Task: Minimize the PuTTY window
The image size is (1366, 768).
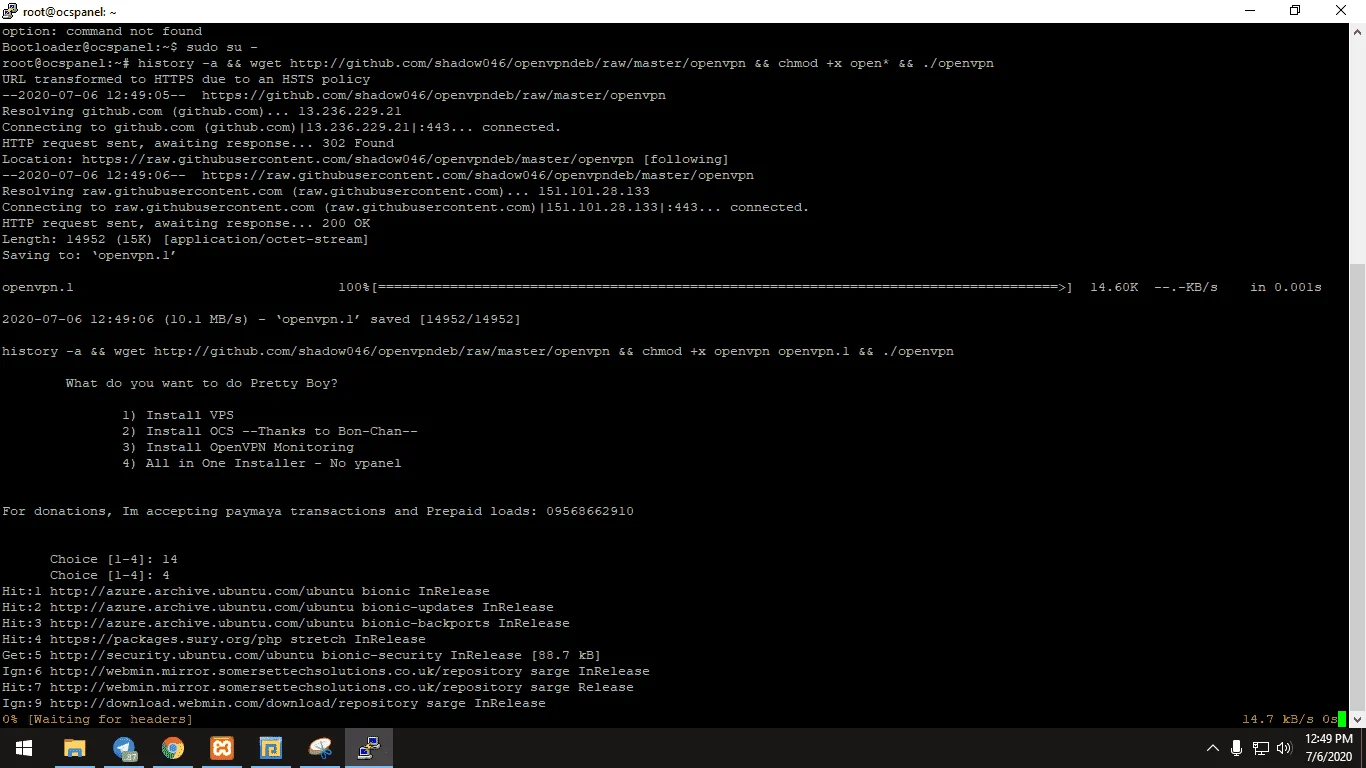Action: click(1249, 11)
